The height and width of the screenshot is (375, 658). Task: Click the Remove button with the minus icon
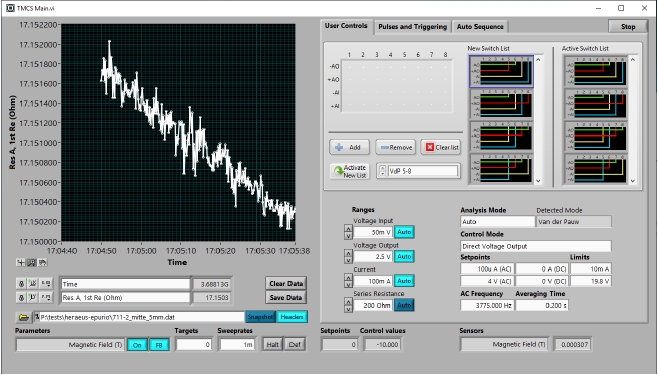pos(395,147)
